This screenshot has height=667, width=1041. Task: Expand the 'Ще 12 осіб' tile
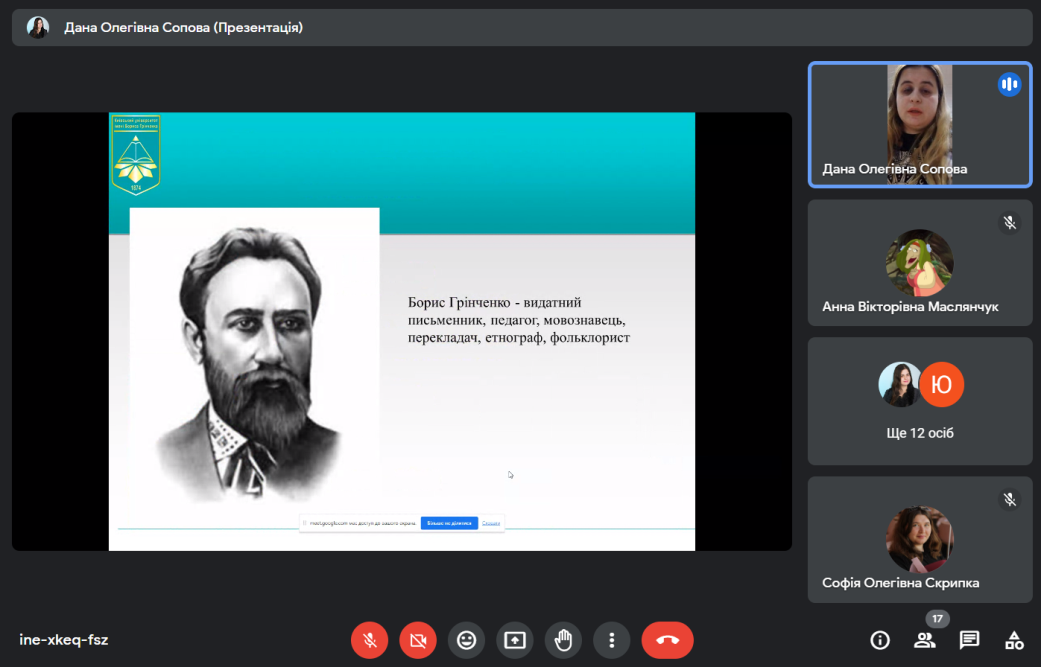coord(919,401)
